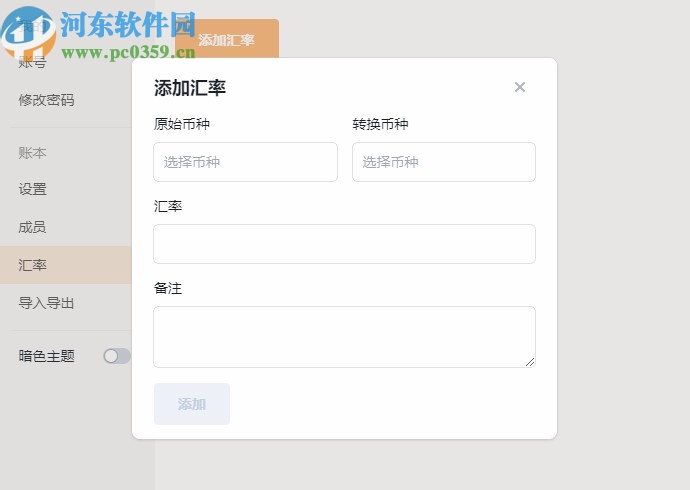Open 成员 in the sidebar
690x490 pixels.
click(32, 227)
